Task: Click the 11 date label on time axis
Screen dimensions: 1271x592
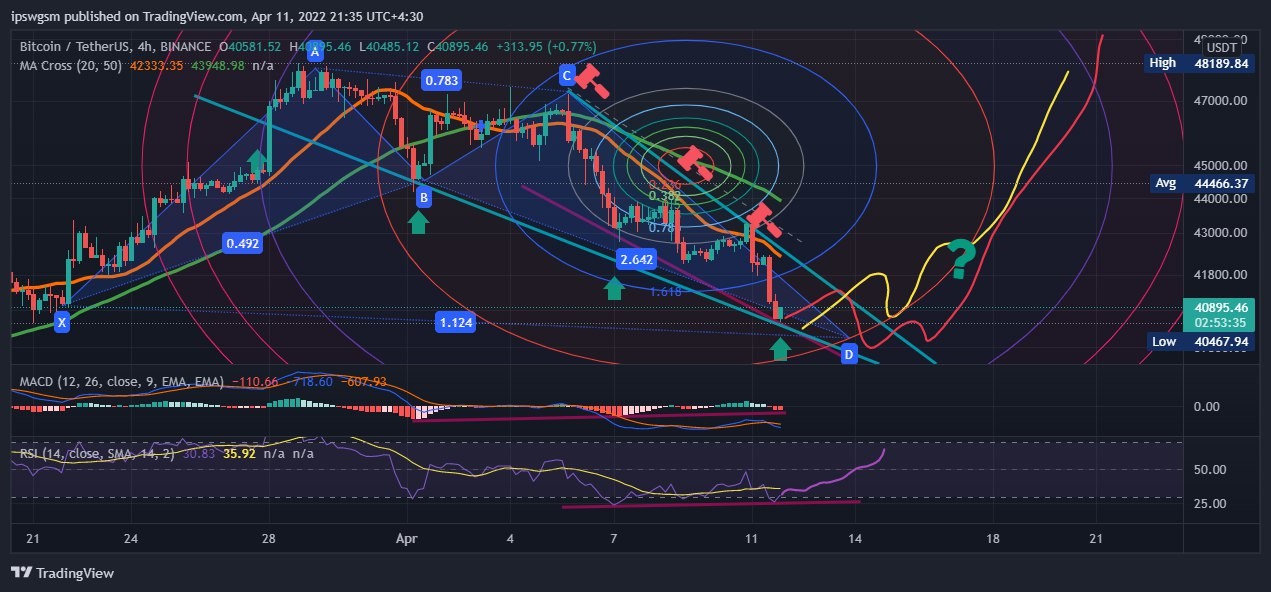Action: 751,538
